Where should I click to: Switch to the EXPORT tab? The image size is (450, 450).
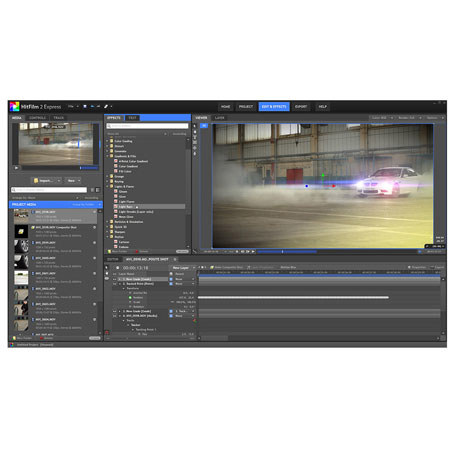point(301,107)
